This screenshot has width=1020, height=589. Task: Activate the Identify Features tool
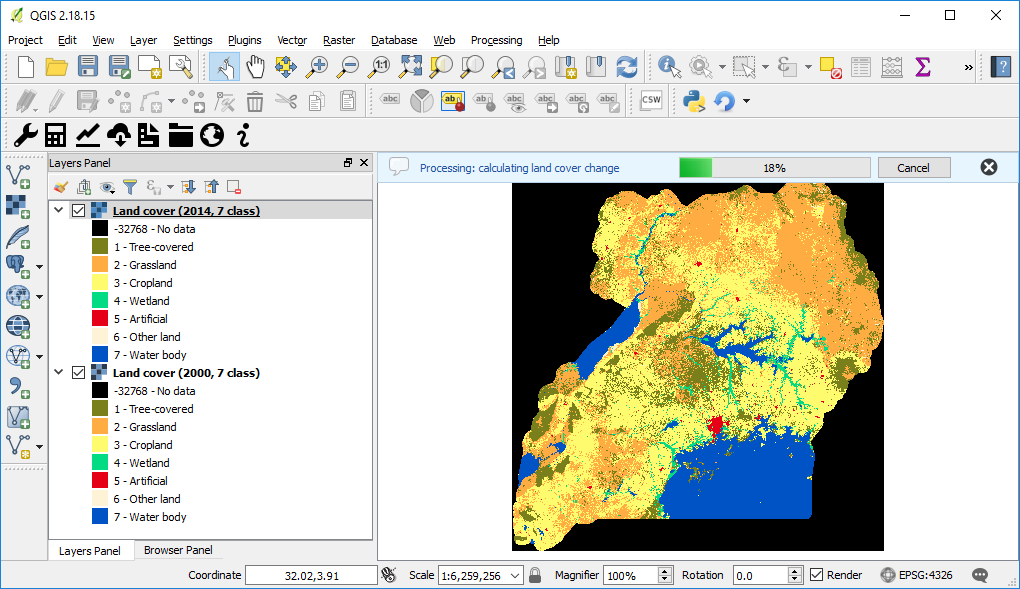coord(668,67)
